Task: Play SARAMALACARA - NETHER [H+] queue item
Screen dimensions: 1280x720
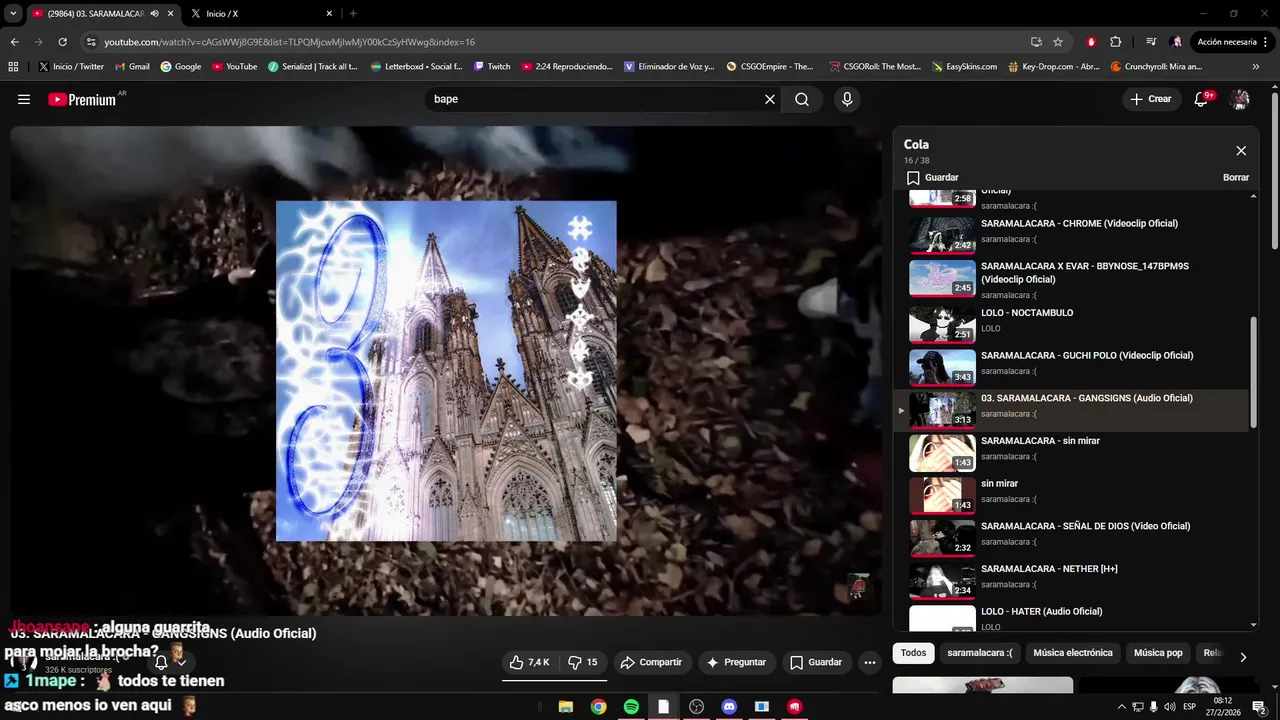Action: point(1071,580)
